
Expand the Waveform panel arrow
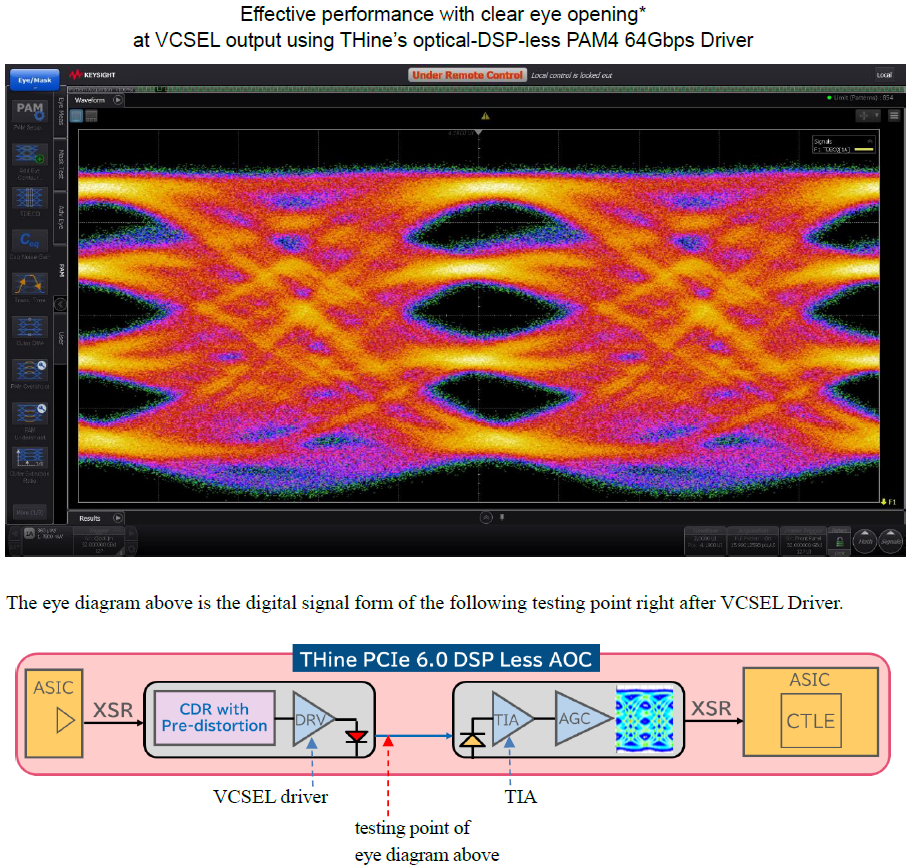118,100
